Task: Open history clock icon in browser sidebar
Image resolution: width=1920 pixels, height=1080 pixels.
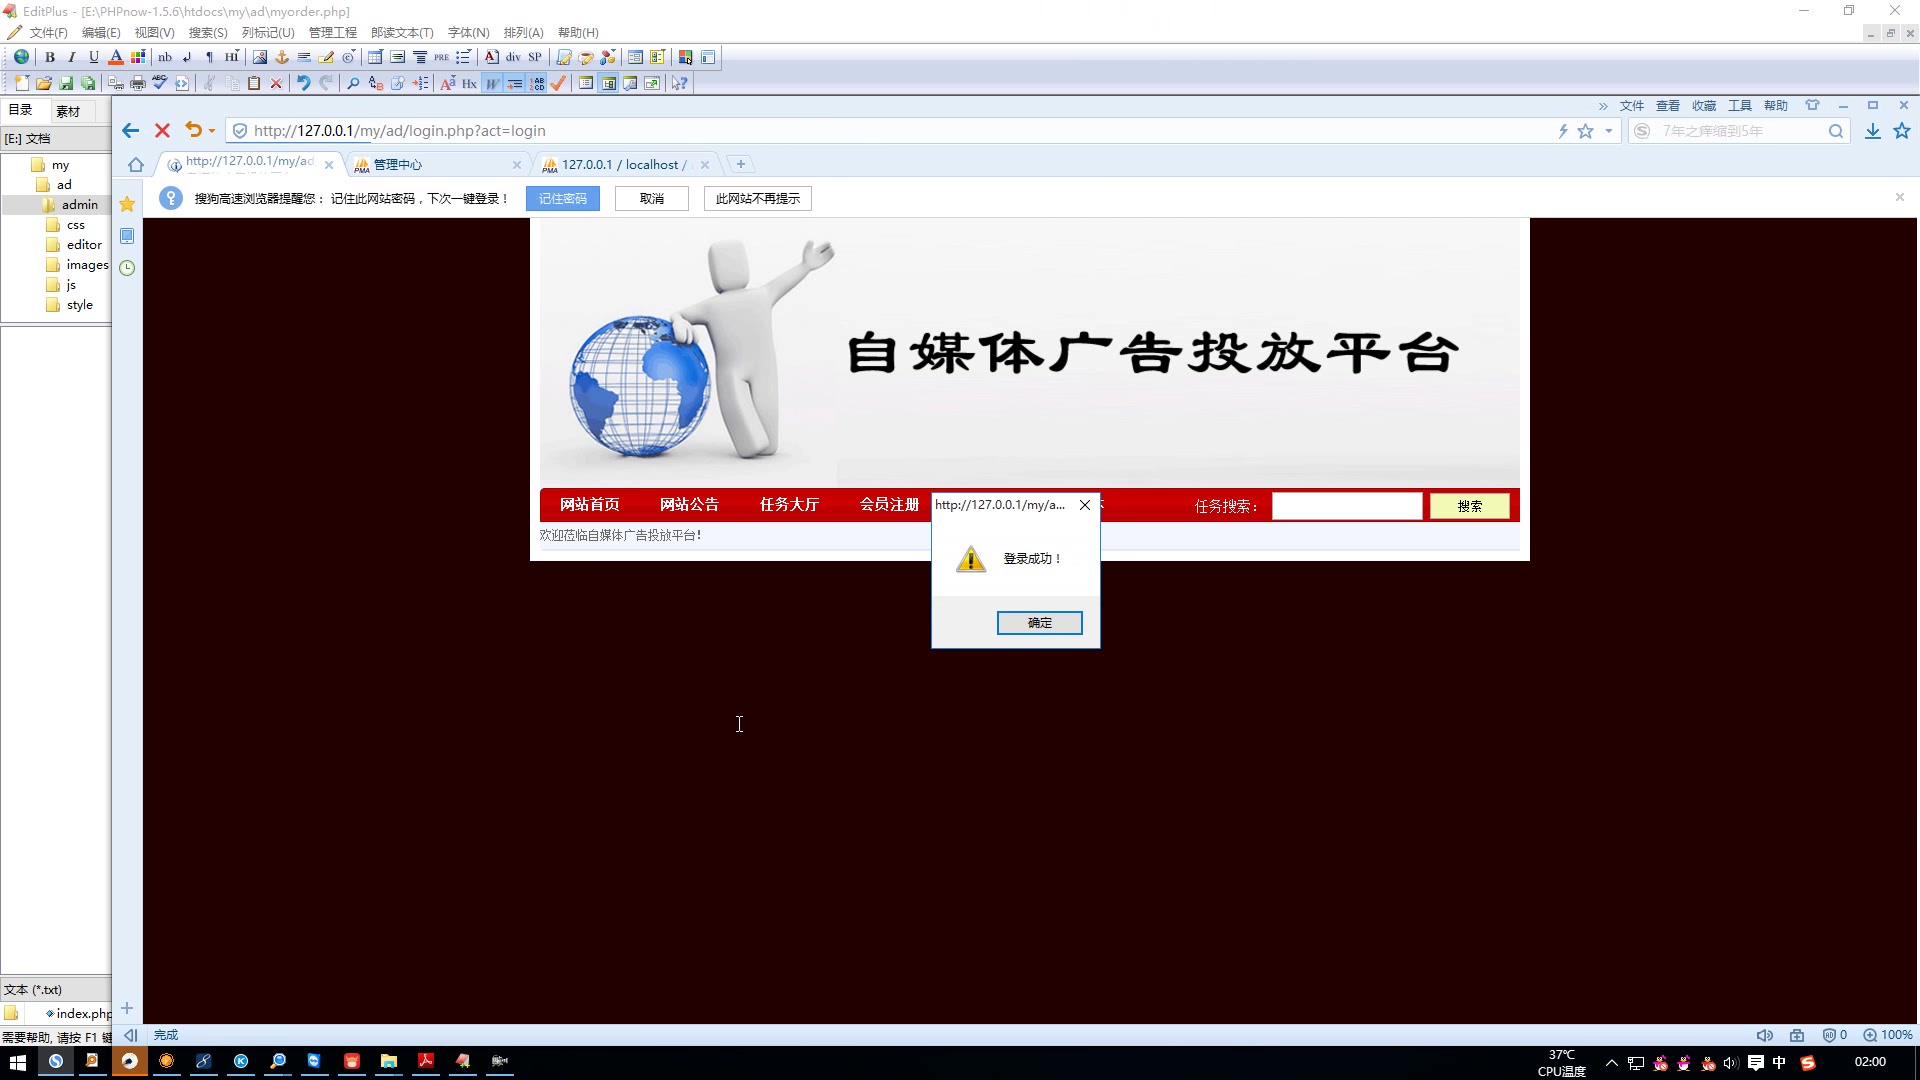Action: 127,268
